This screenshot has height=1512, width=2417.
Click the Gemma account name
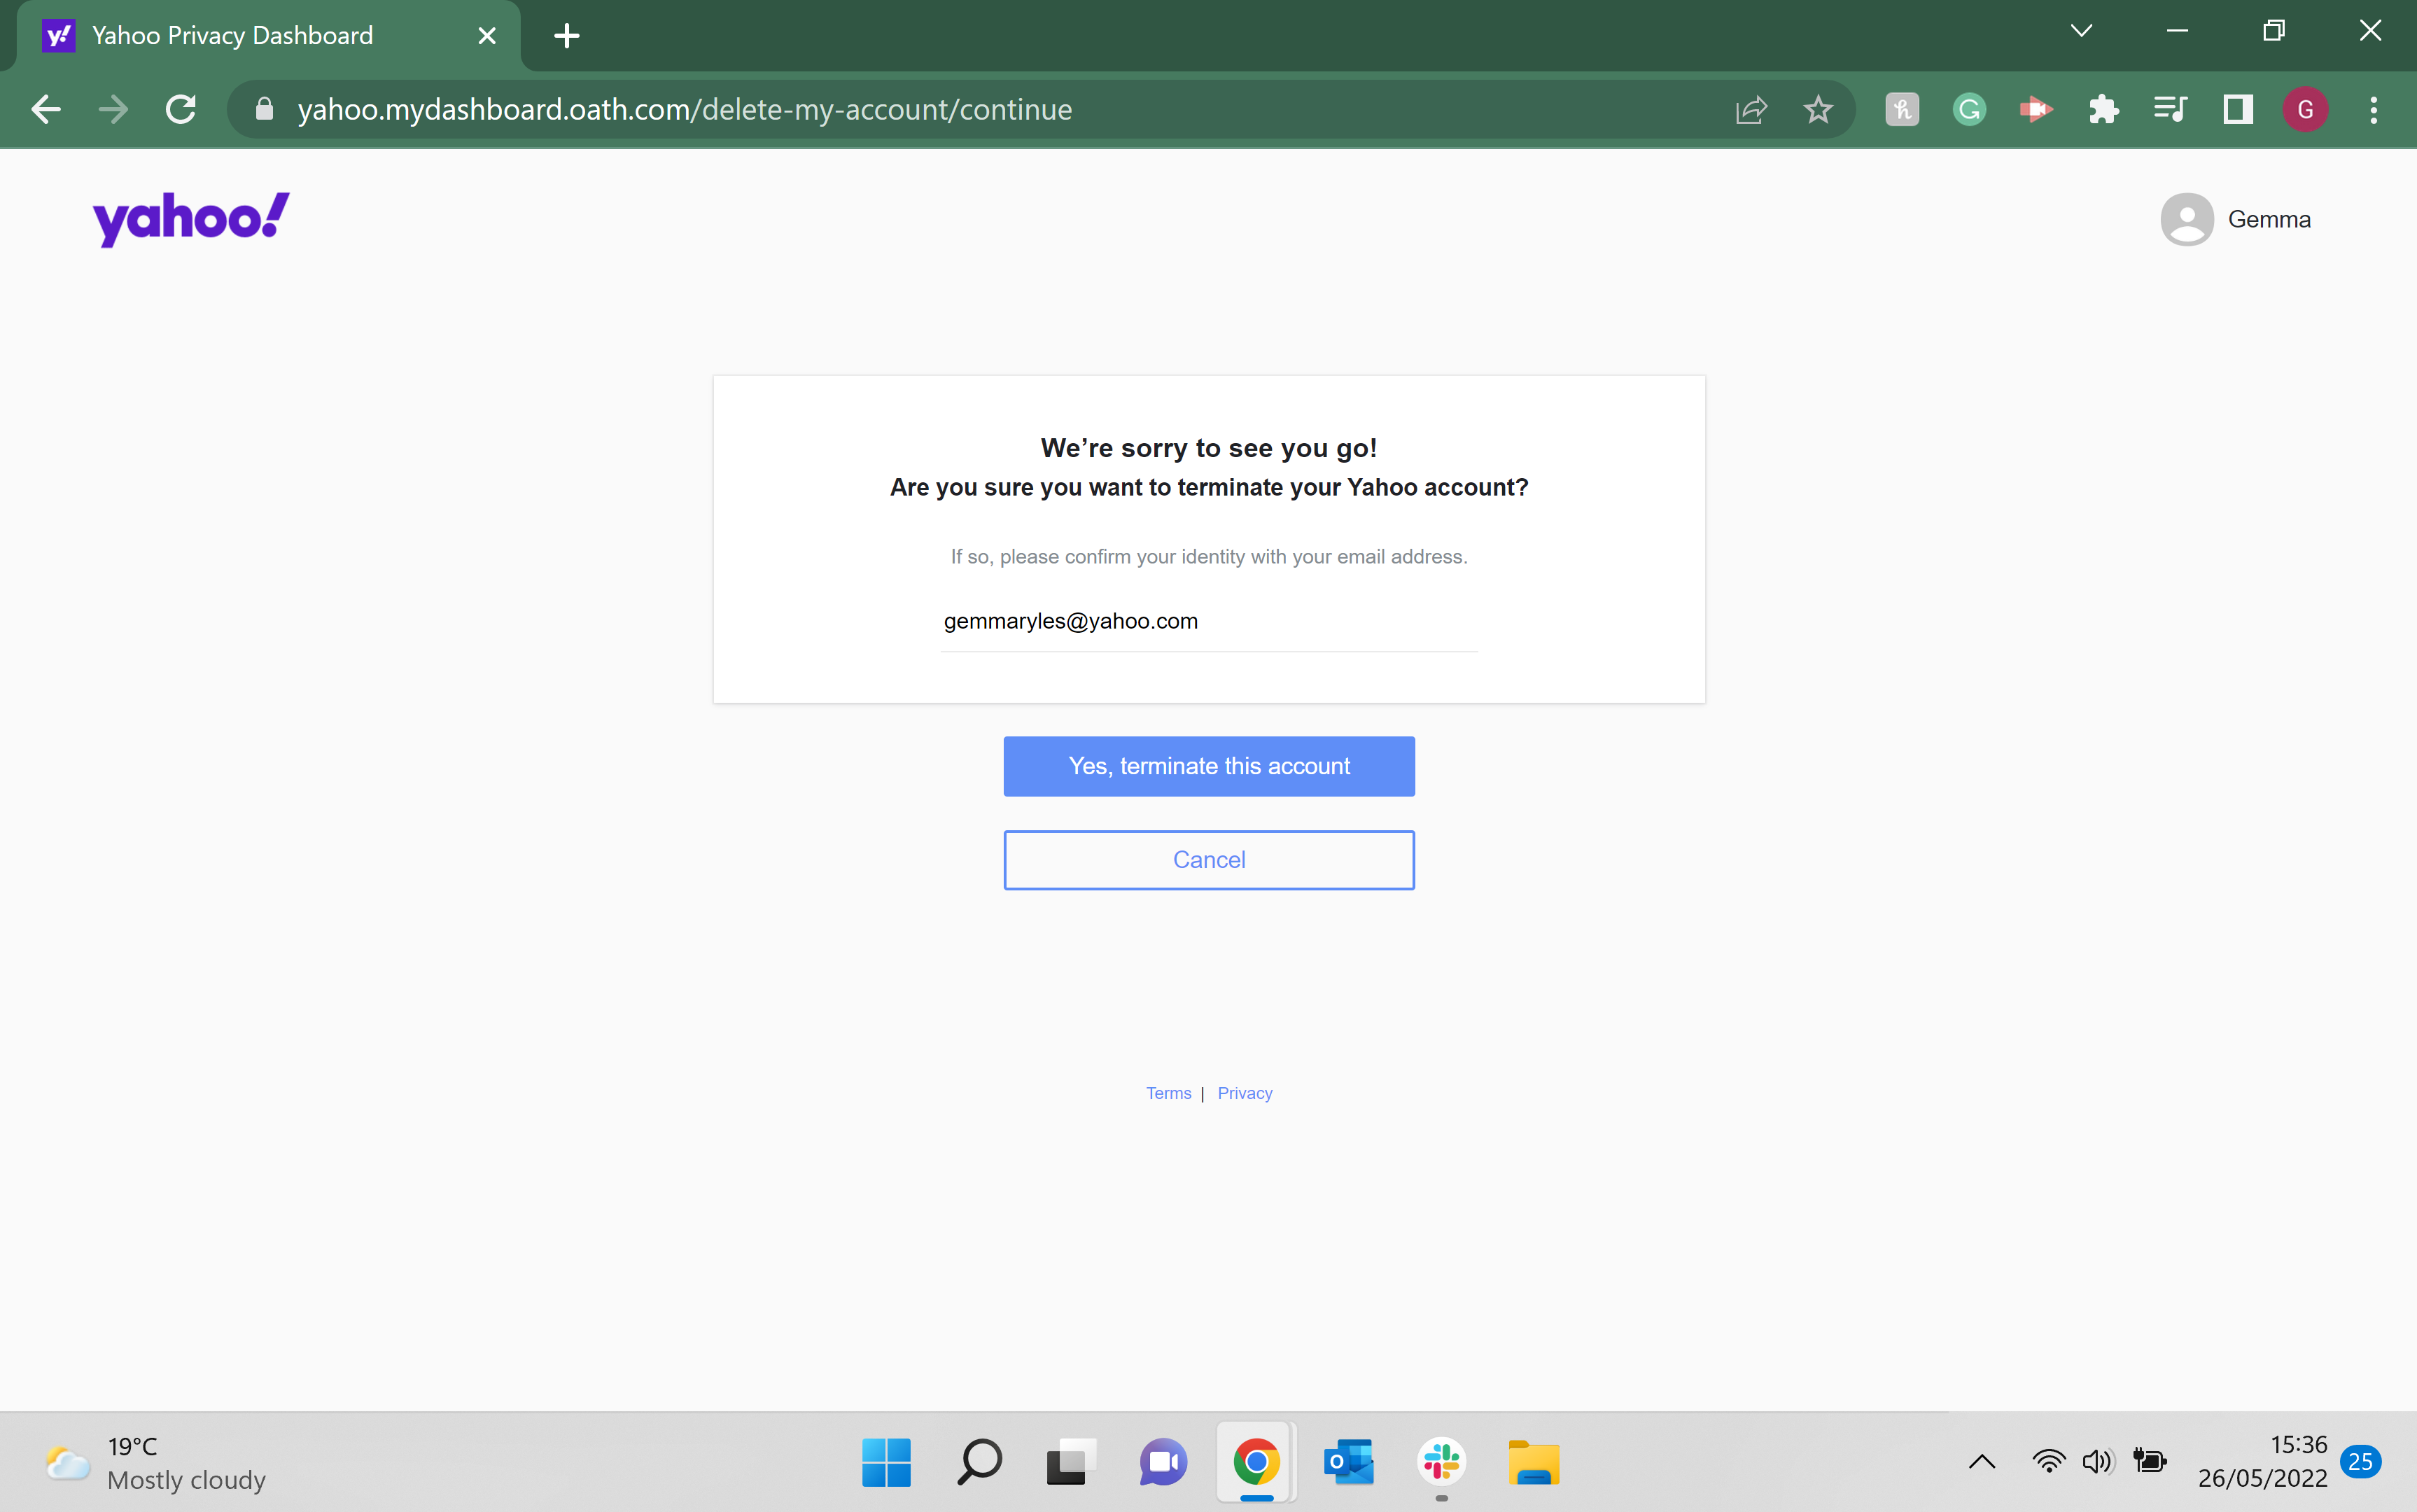2268,219
